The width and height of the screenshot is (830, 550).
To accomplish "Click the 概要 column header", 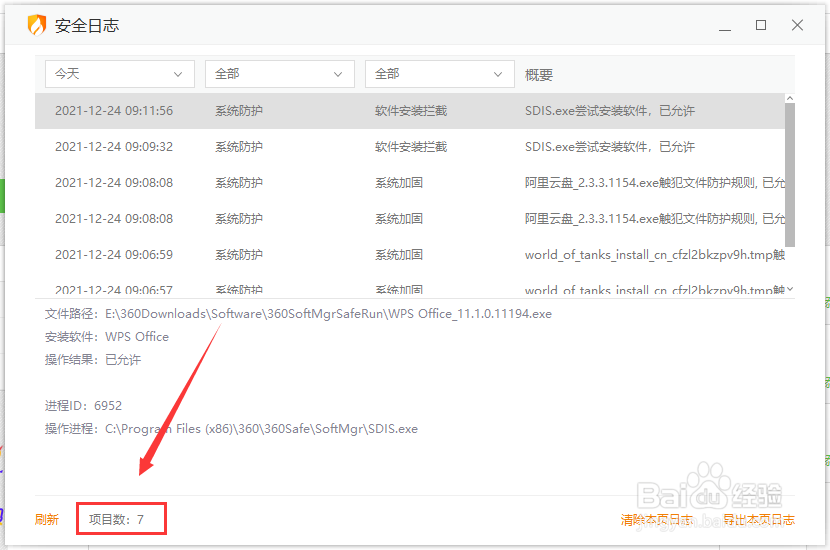I will point(539,75).
